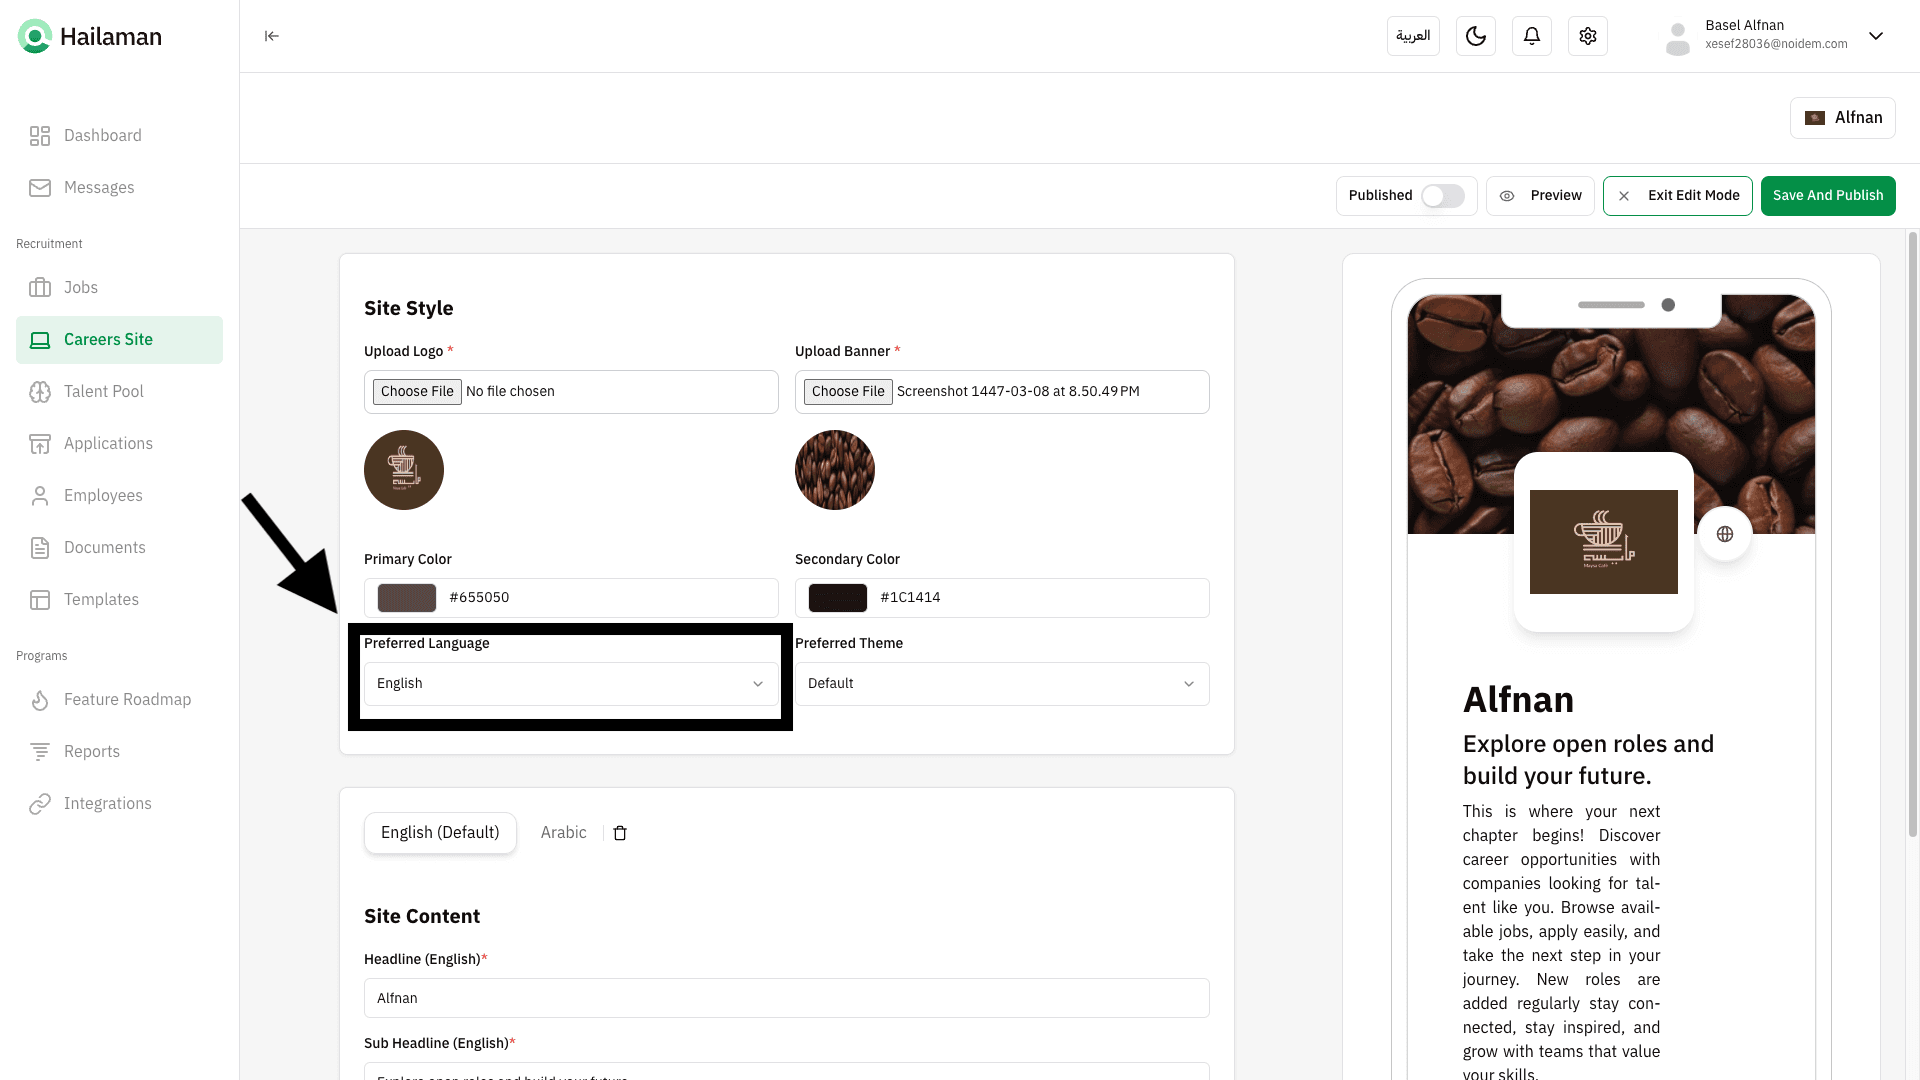
Task: Open Integrations in the sidebar
Action: [x=107, y=804]
